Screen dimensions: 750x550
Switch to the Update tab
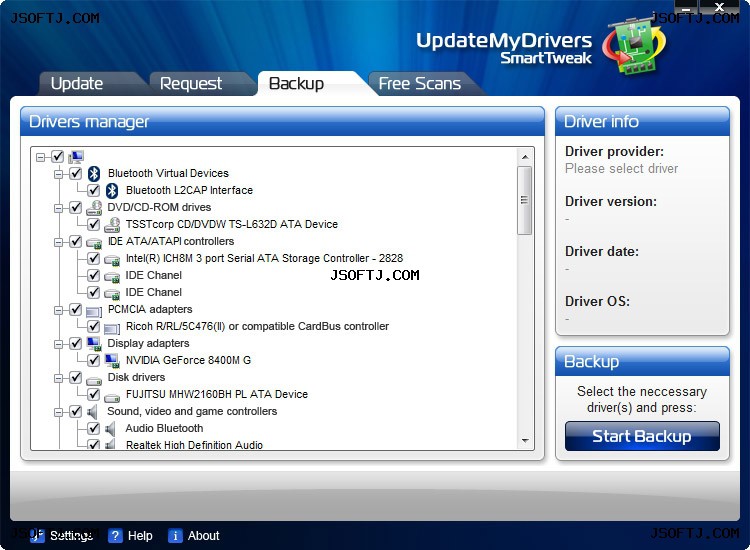click(77, 84)
